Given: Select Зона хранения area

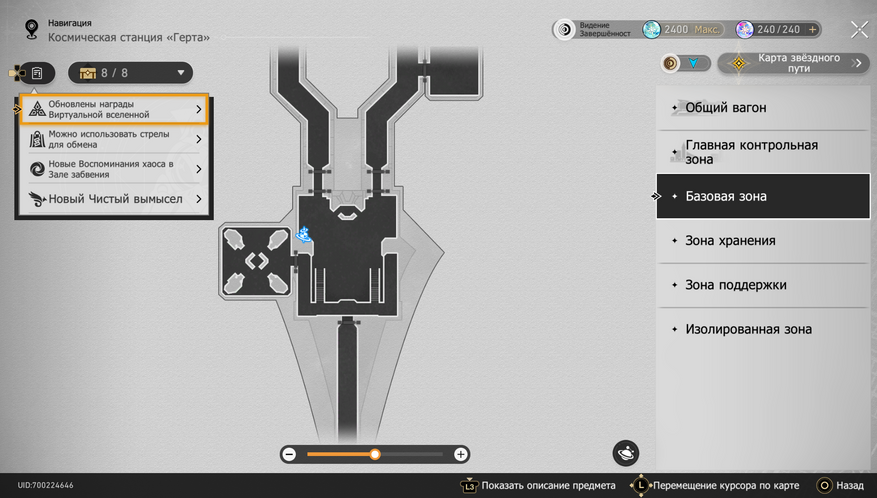Looking at the screenshot, I should tap(763, 241).
